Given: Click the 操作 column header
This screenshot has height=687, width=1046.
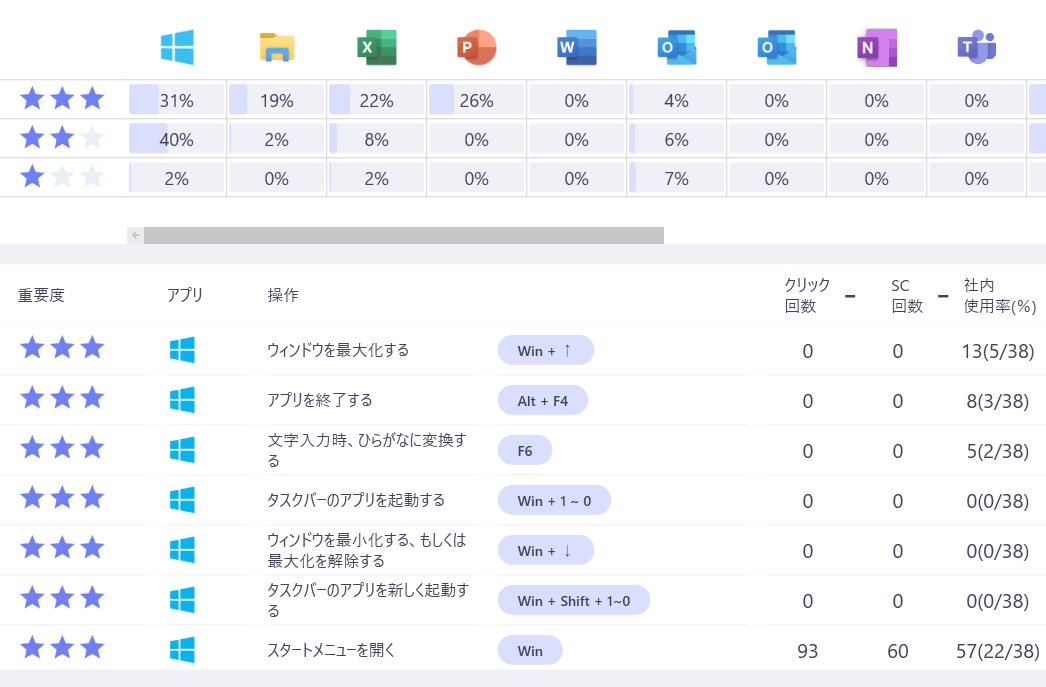Looking at the screenshot, I should pos(283,295).
